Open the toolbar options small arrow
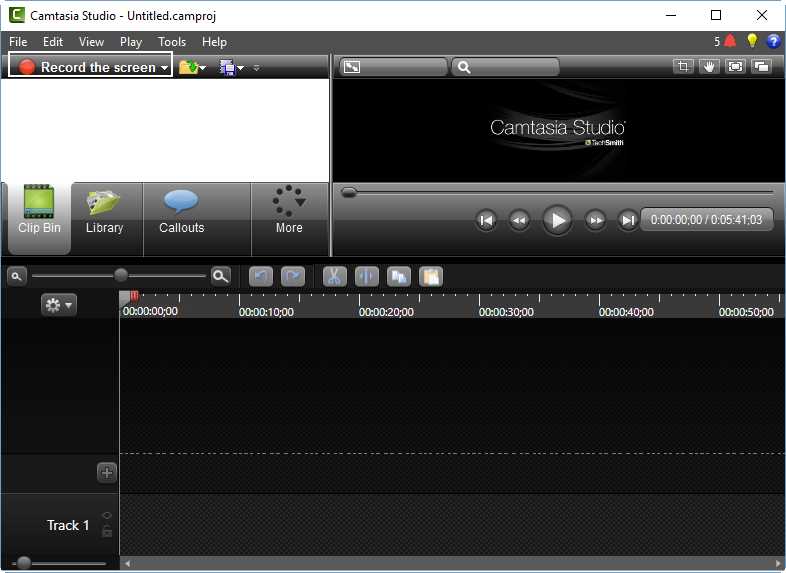 tap(257, 68)
